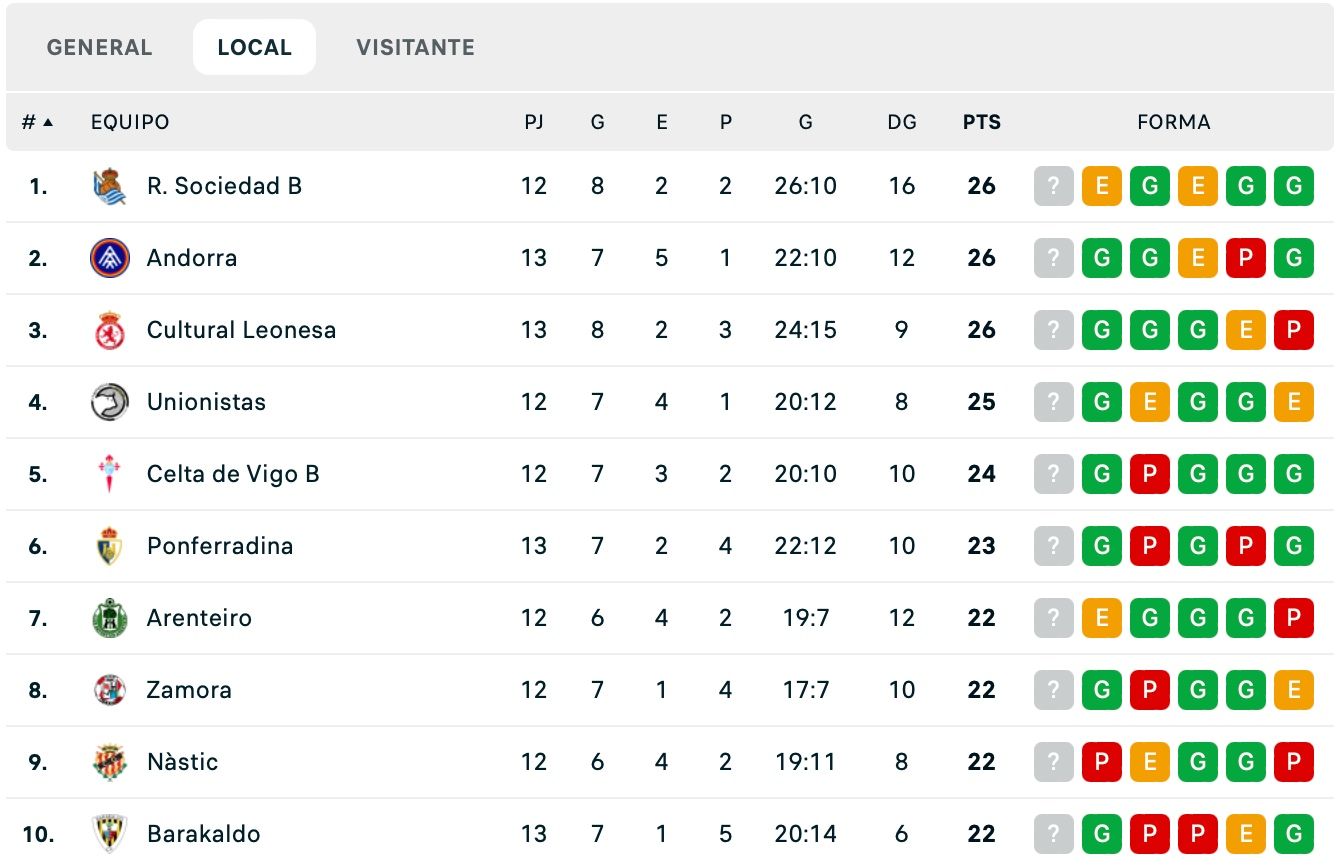Image resolution: width=1338 pixels, height=868 pixels.
Task: Open Zamora's pending fixture indicator
Action: [x=1053, y=690]
